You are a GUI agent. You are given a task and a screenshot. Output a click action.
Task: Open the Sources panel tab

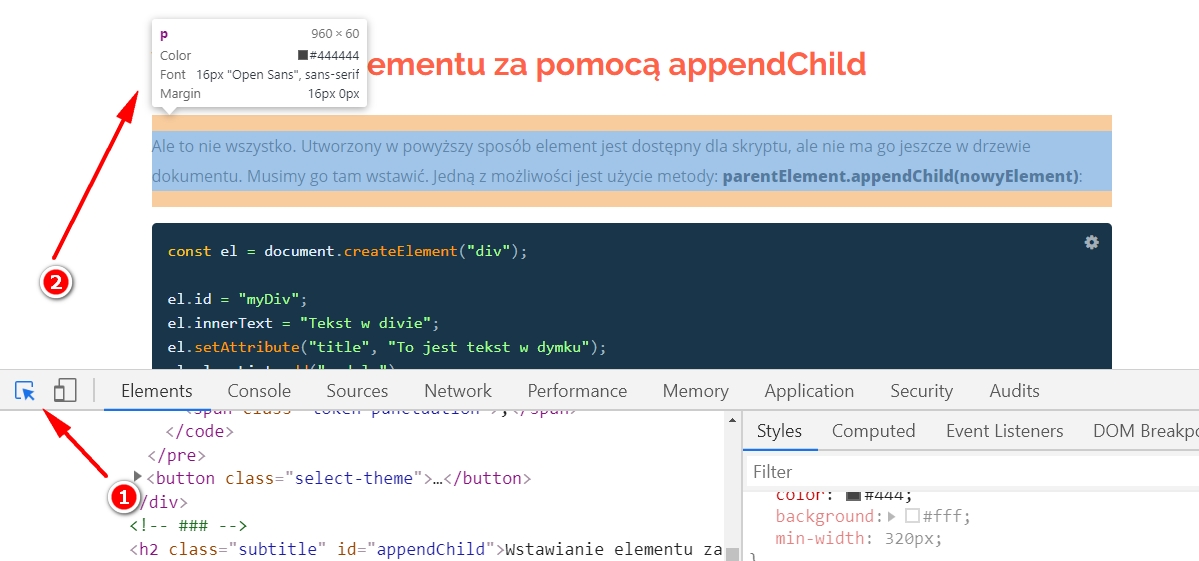357,391
